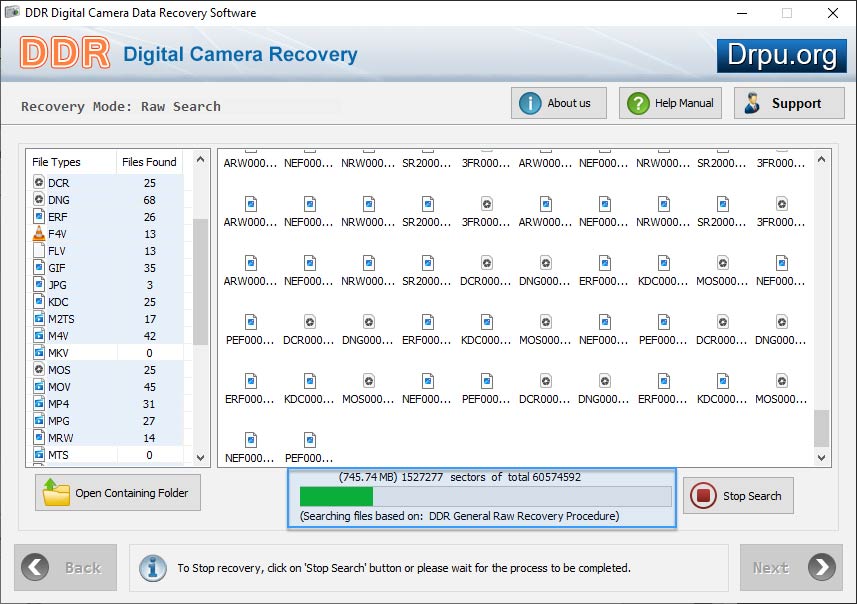Click the MTS file type icon

39,454
